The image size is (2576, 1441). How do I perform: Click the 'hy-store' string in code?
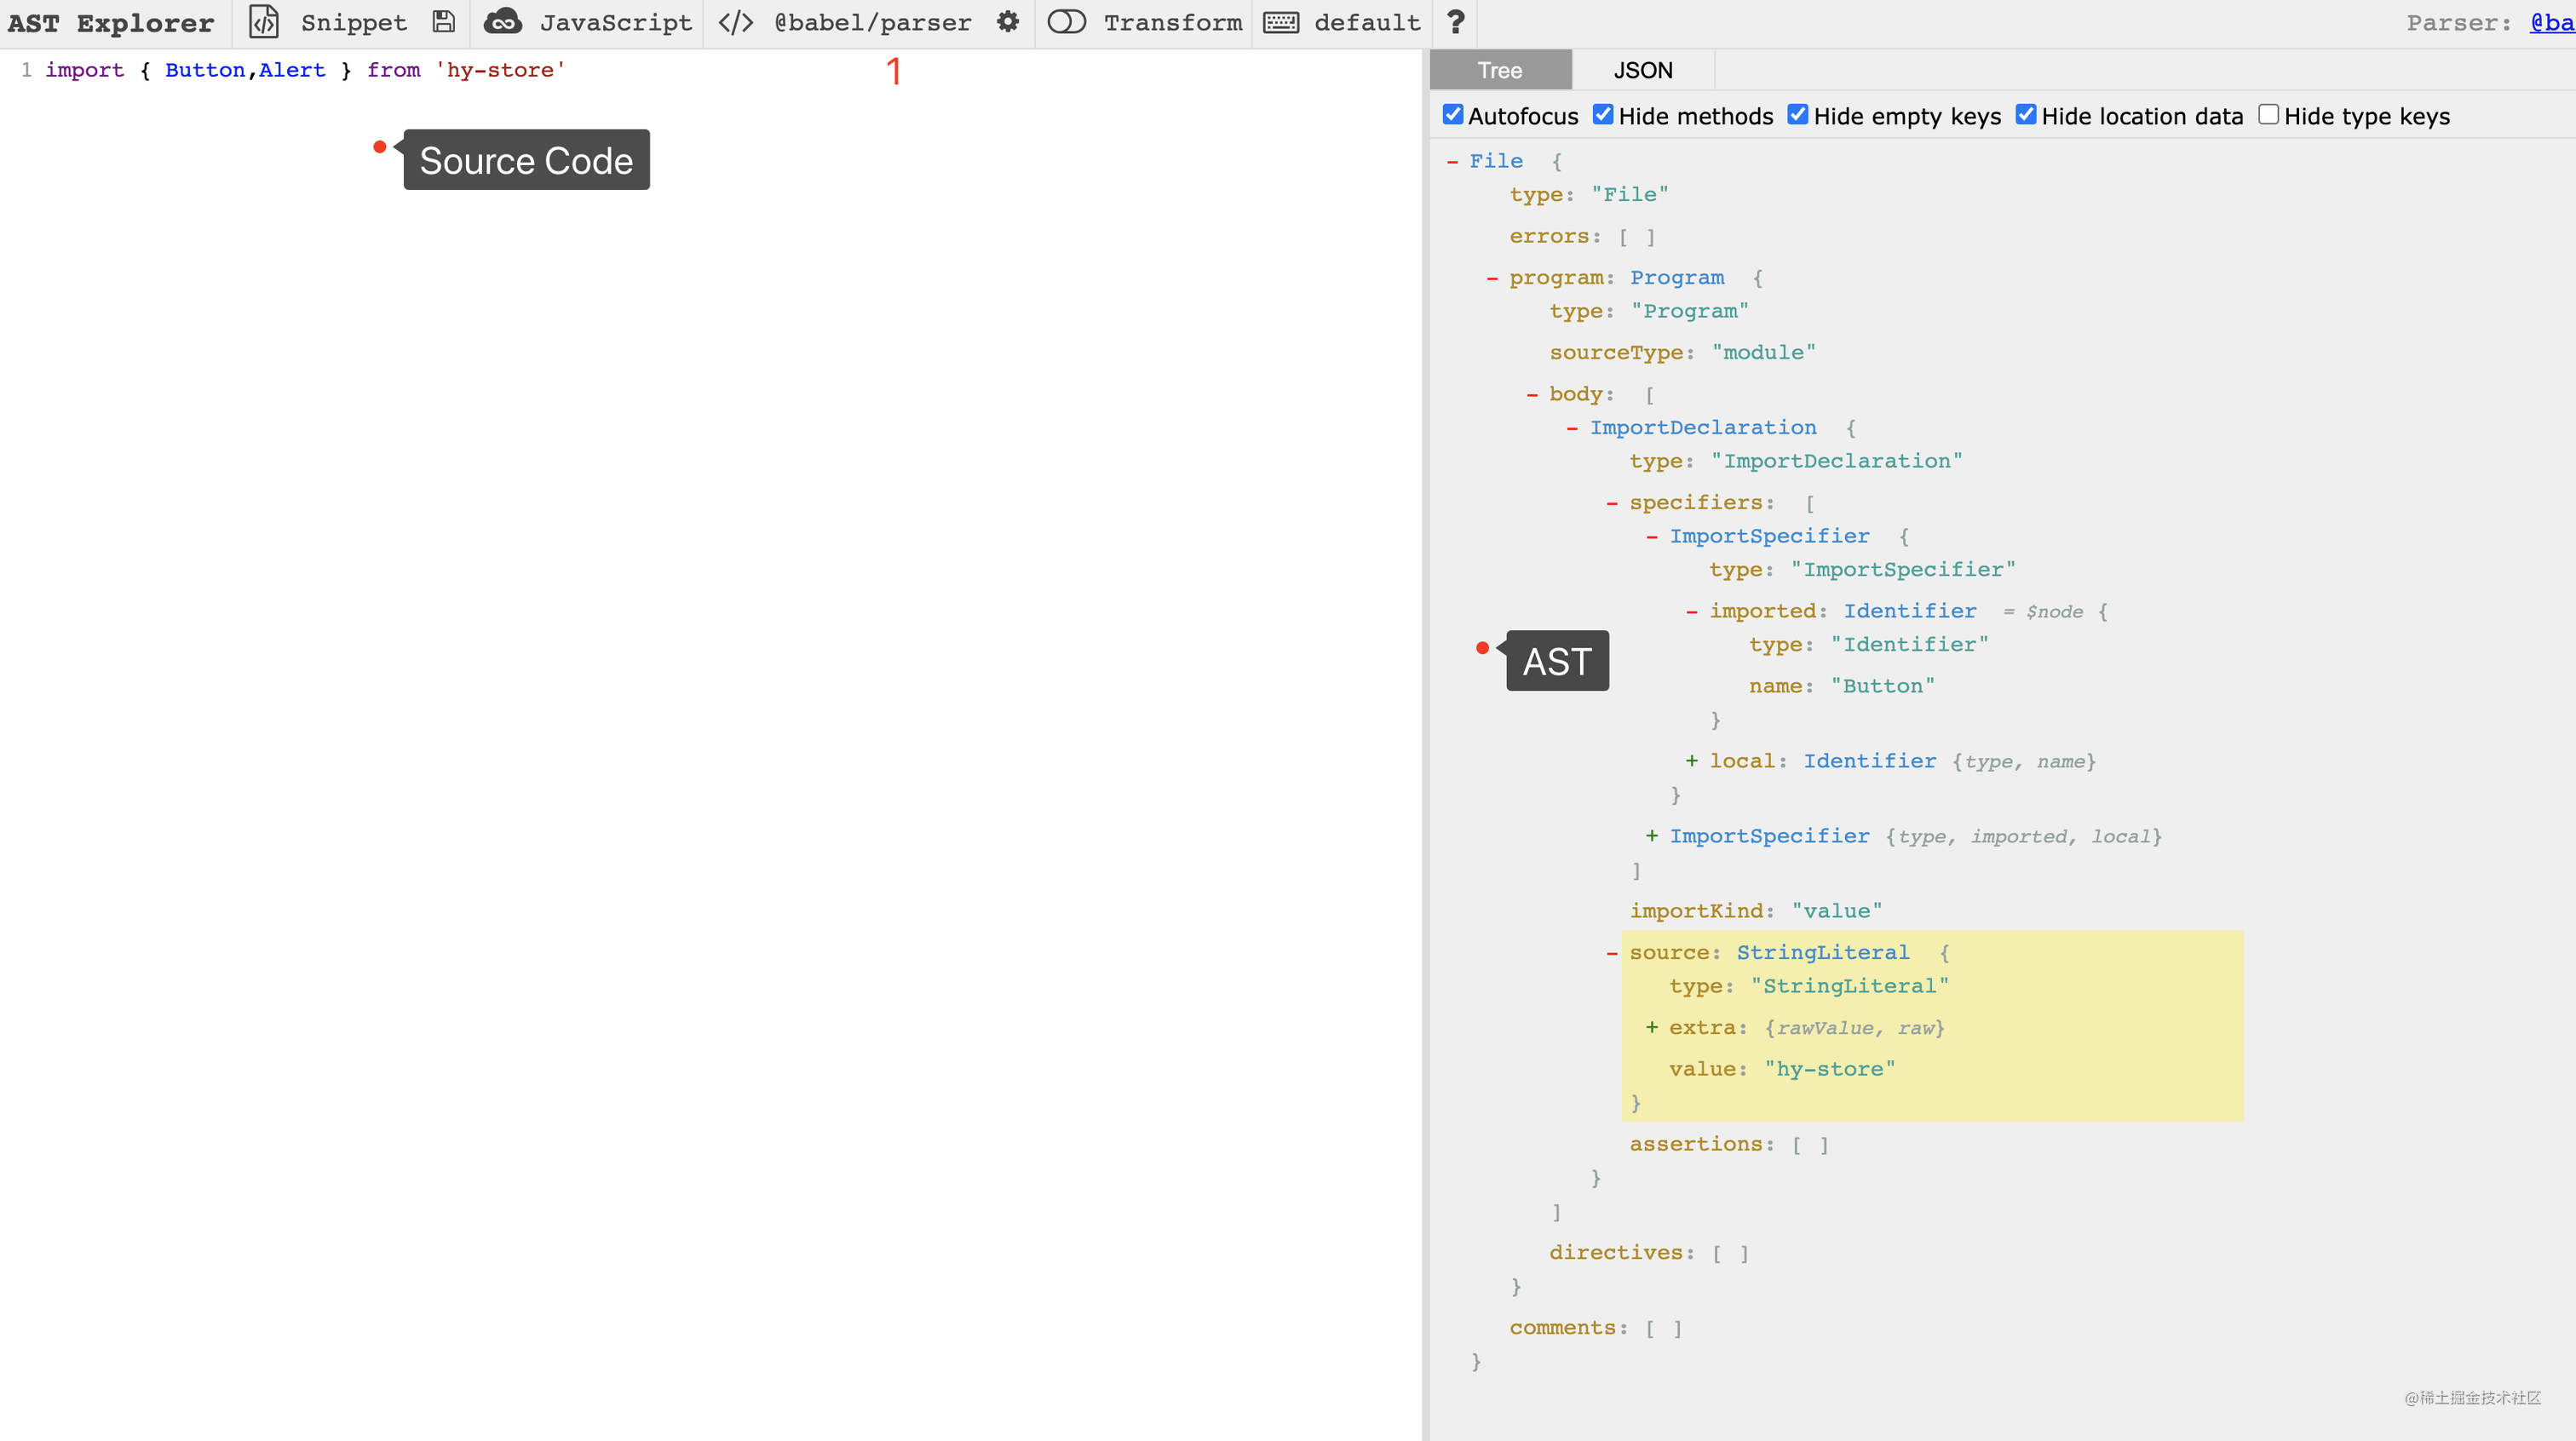click(500, 70)
